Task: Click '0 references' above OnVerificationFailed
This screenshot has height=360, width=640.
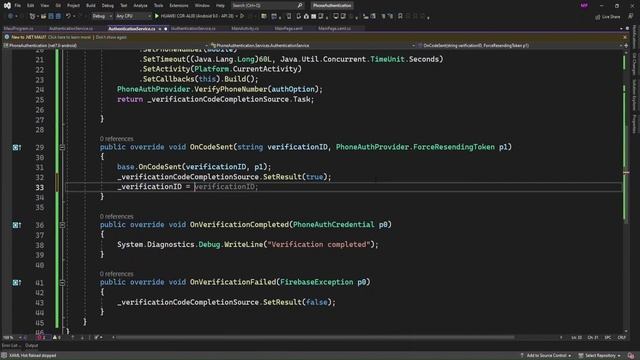Action: tap(116, 274)
